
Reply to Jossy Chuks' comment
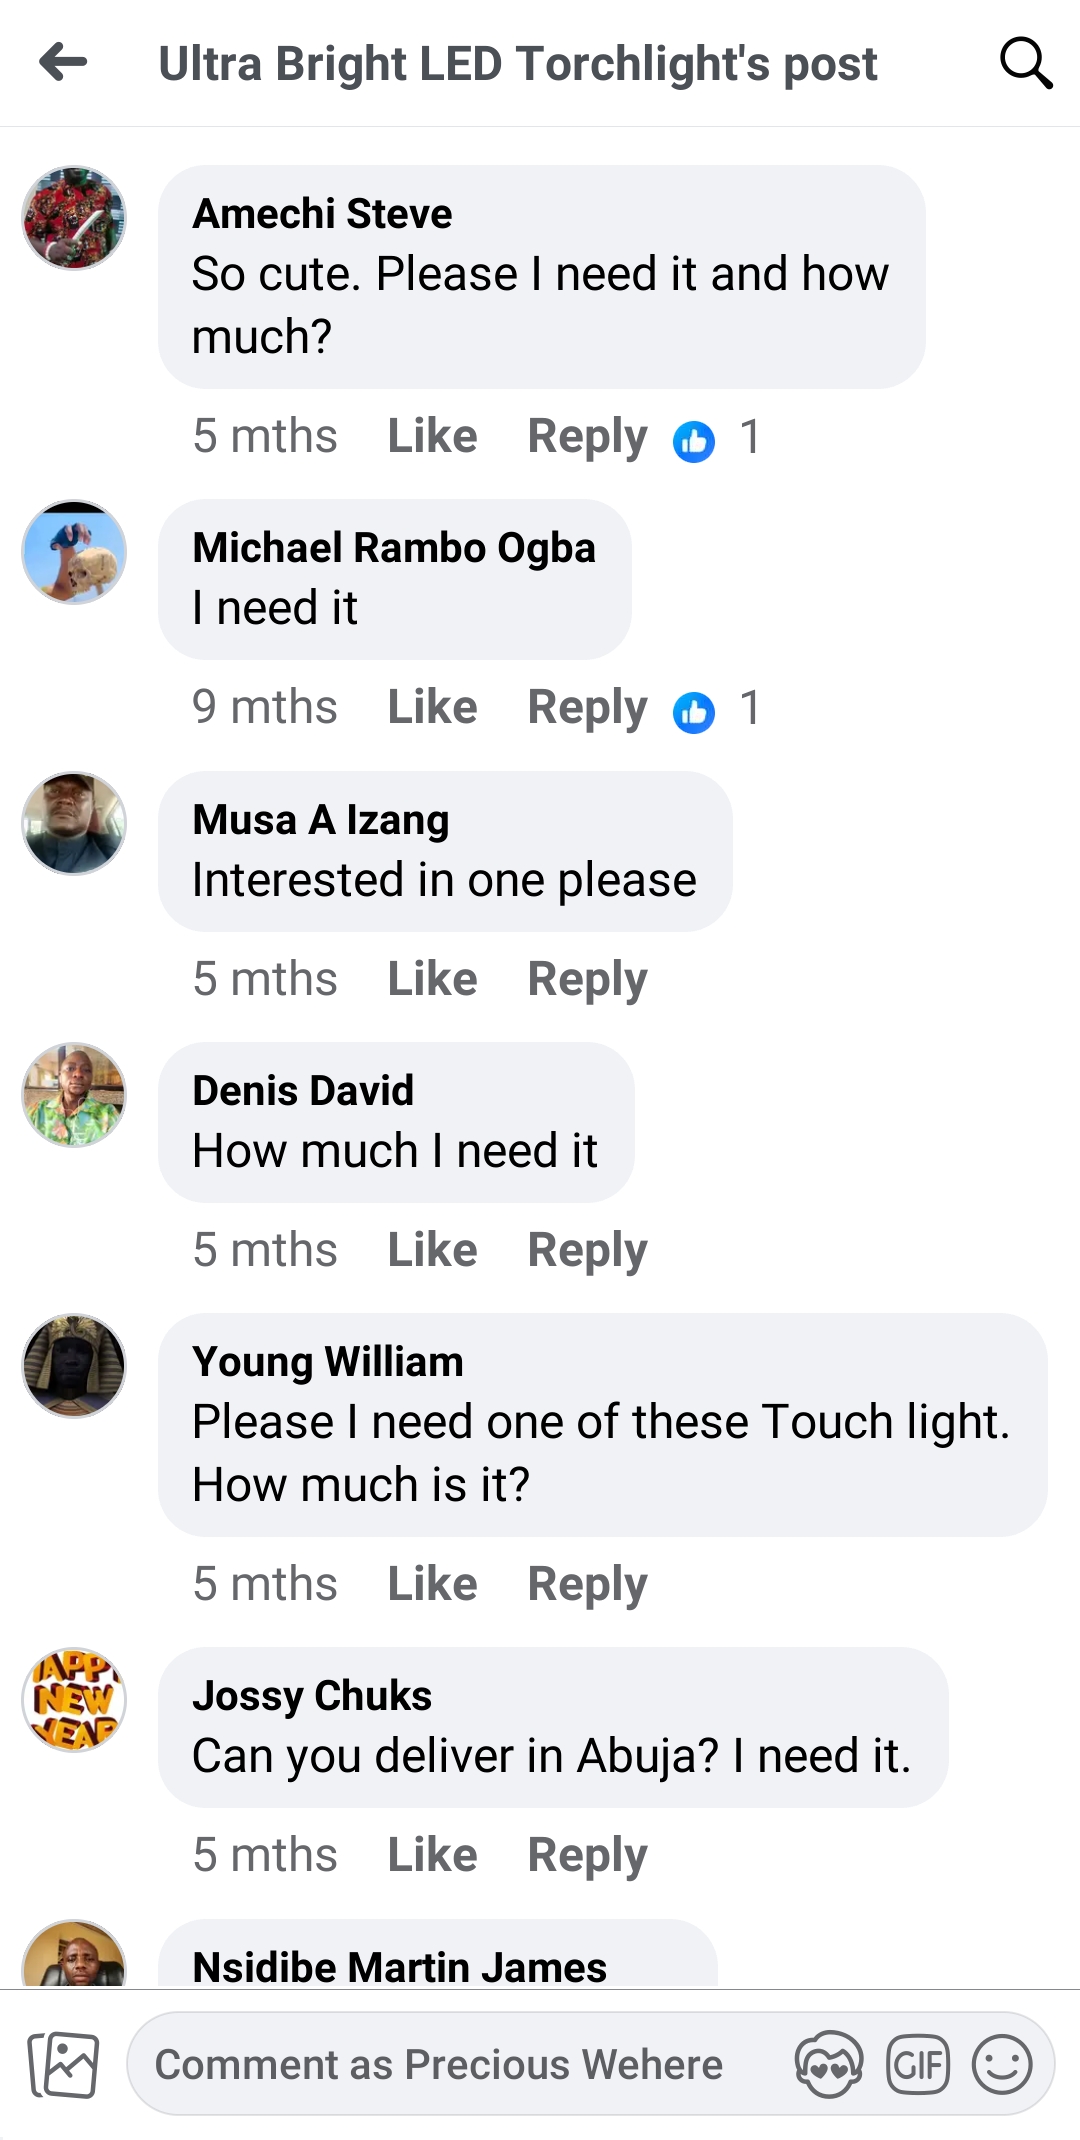click(x=587, y=1855)
